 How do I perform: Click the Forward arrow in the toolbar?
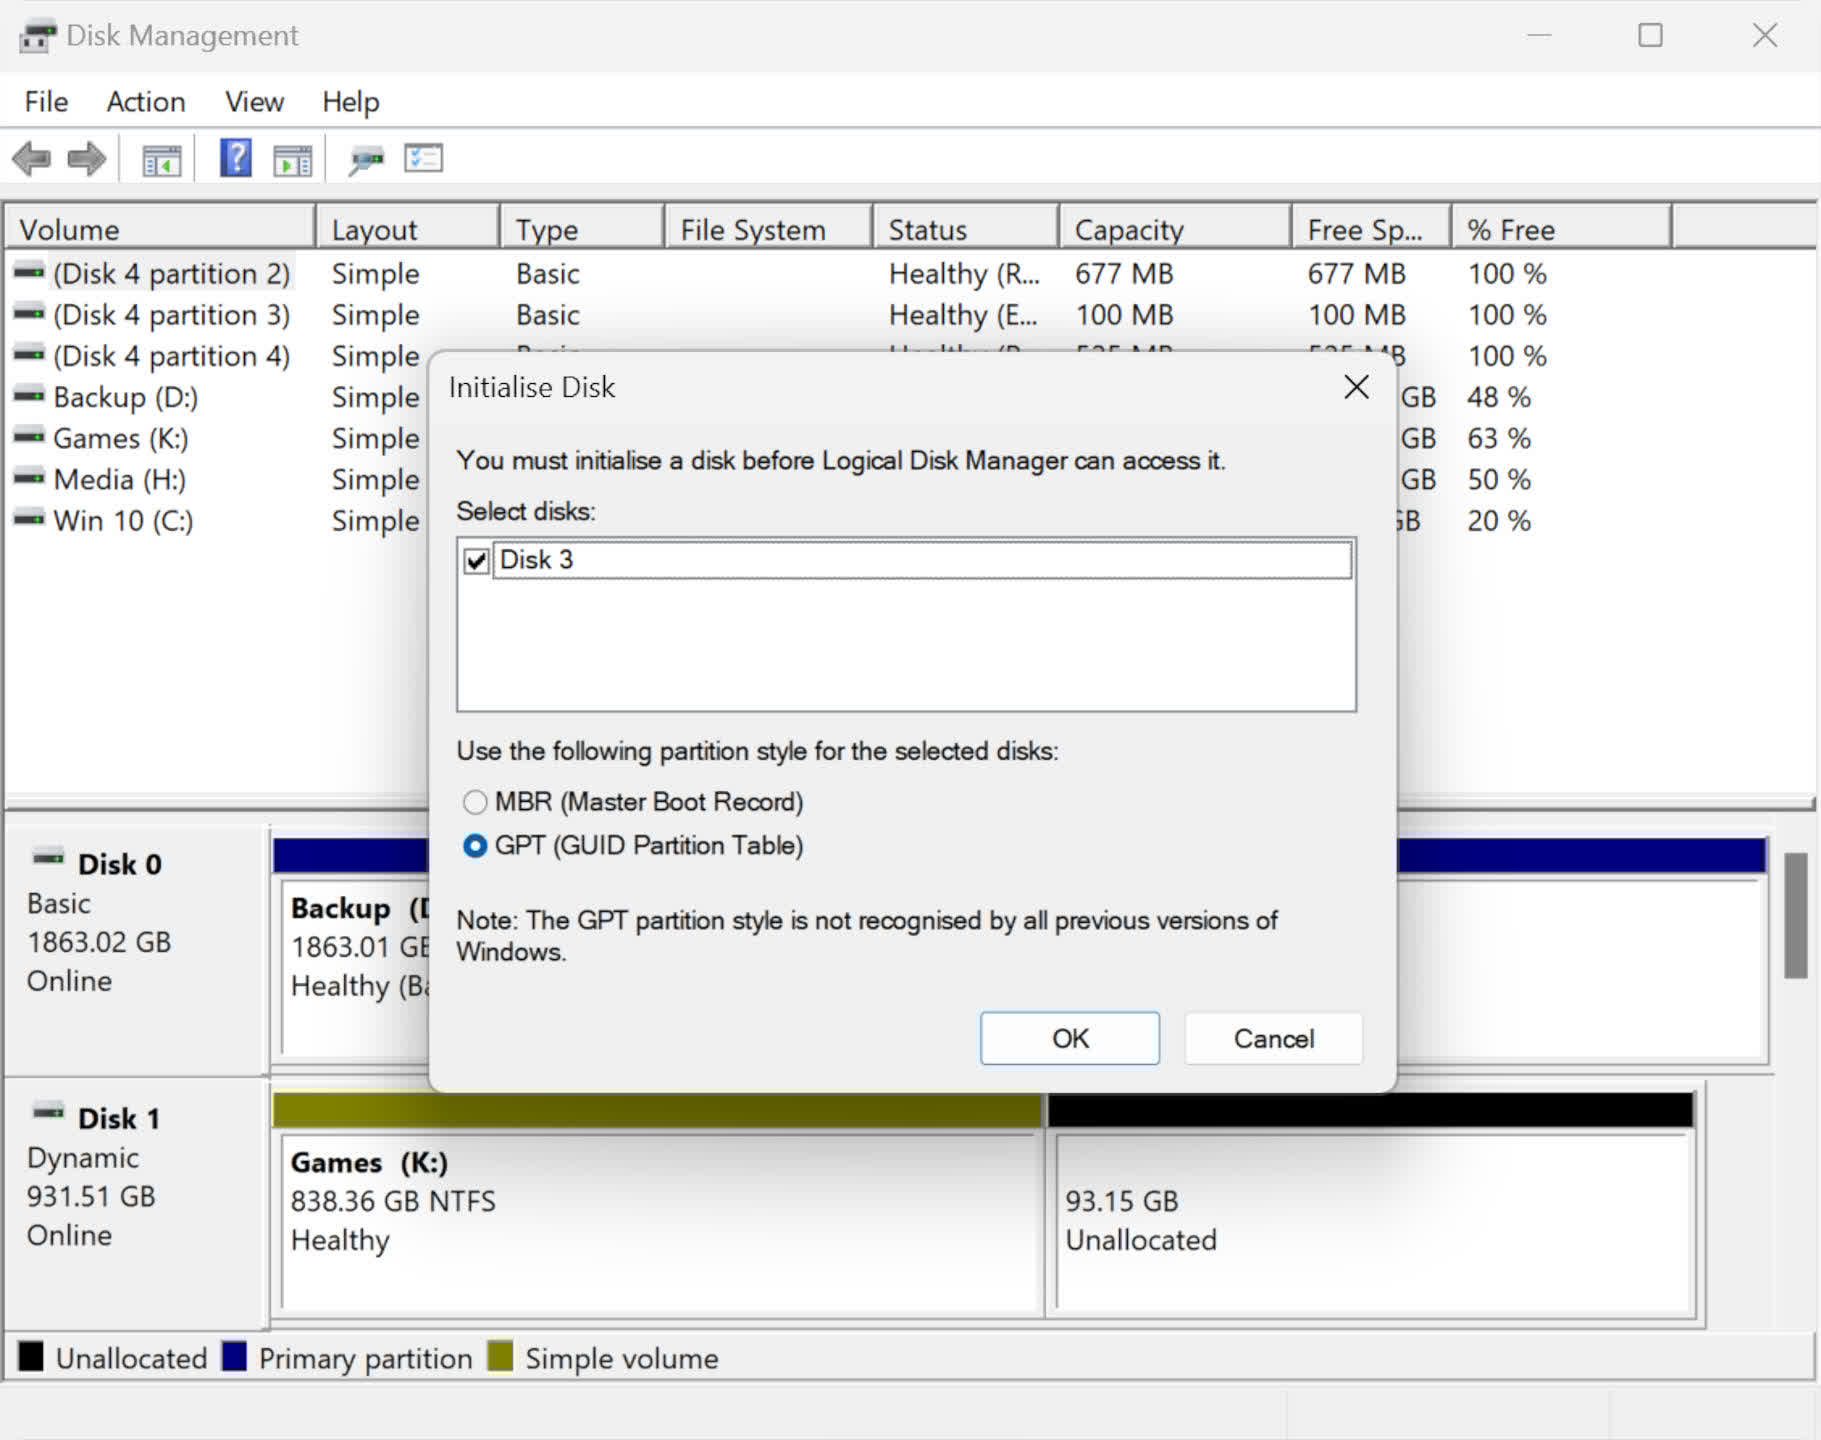pyautogui.click(x=86, y=159)
